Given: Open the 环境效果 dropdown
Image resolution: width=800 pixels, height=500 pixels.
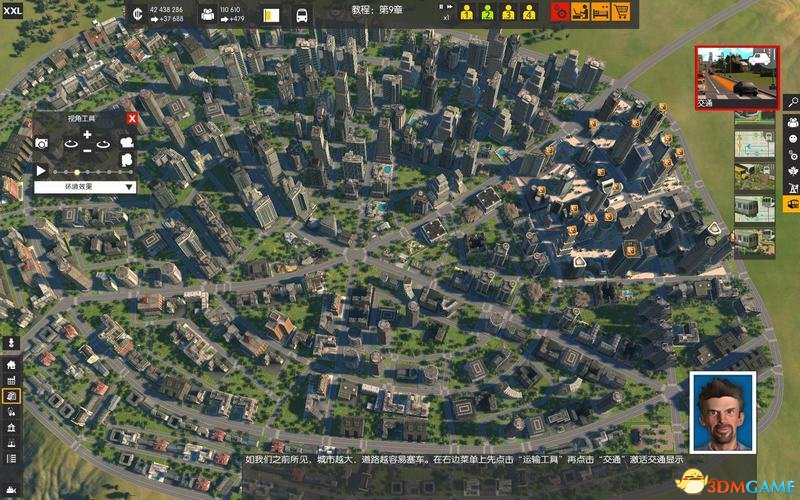Looking at the screenshot, I should 85,187.
